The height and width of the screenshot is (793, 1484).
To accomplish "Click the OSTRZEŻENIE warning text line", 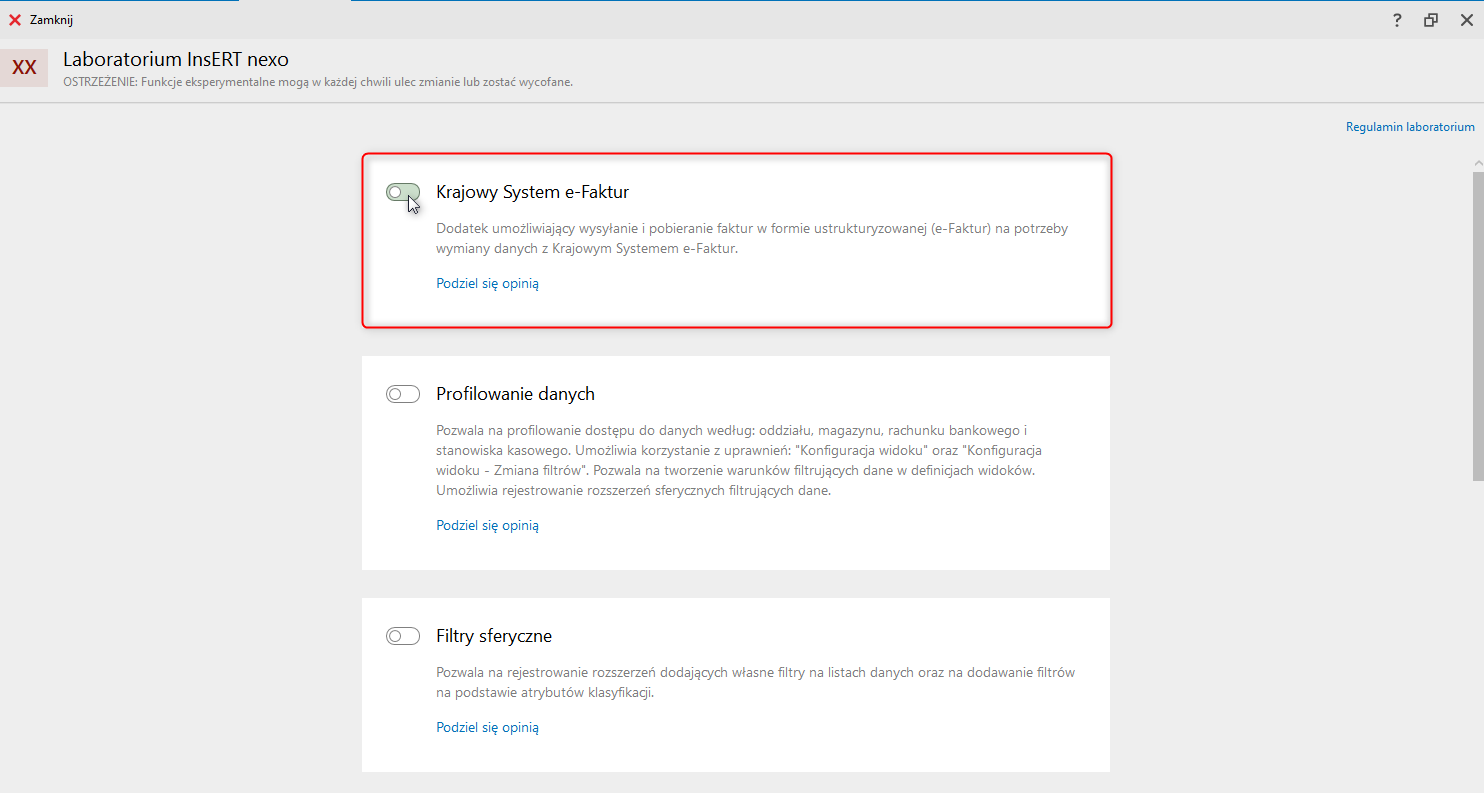I will click(318, 82).
